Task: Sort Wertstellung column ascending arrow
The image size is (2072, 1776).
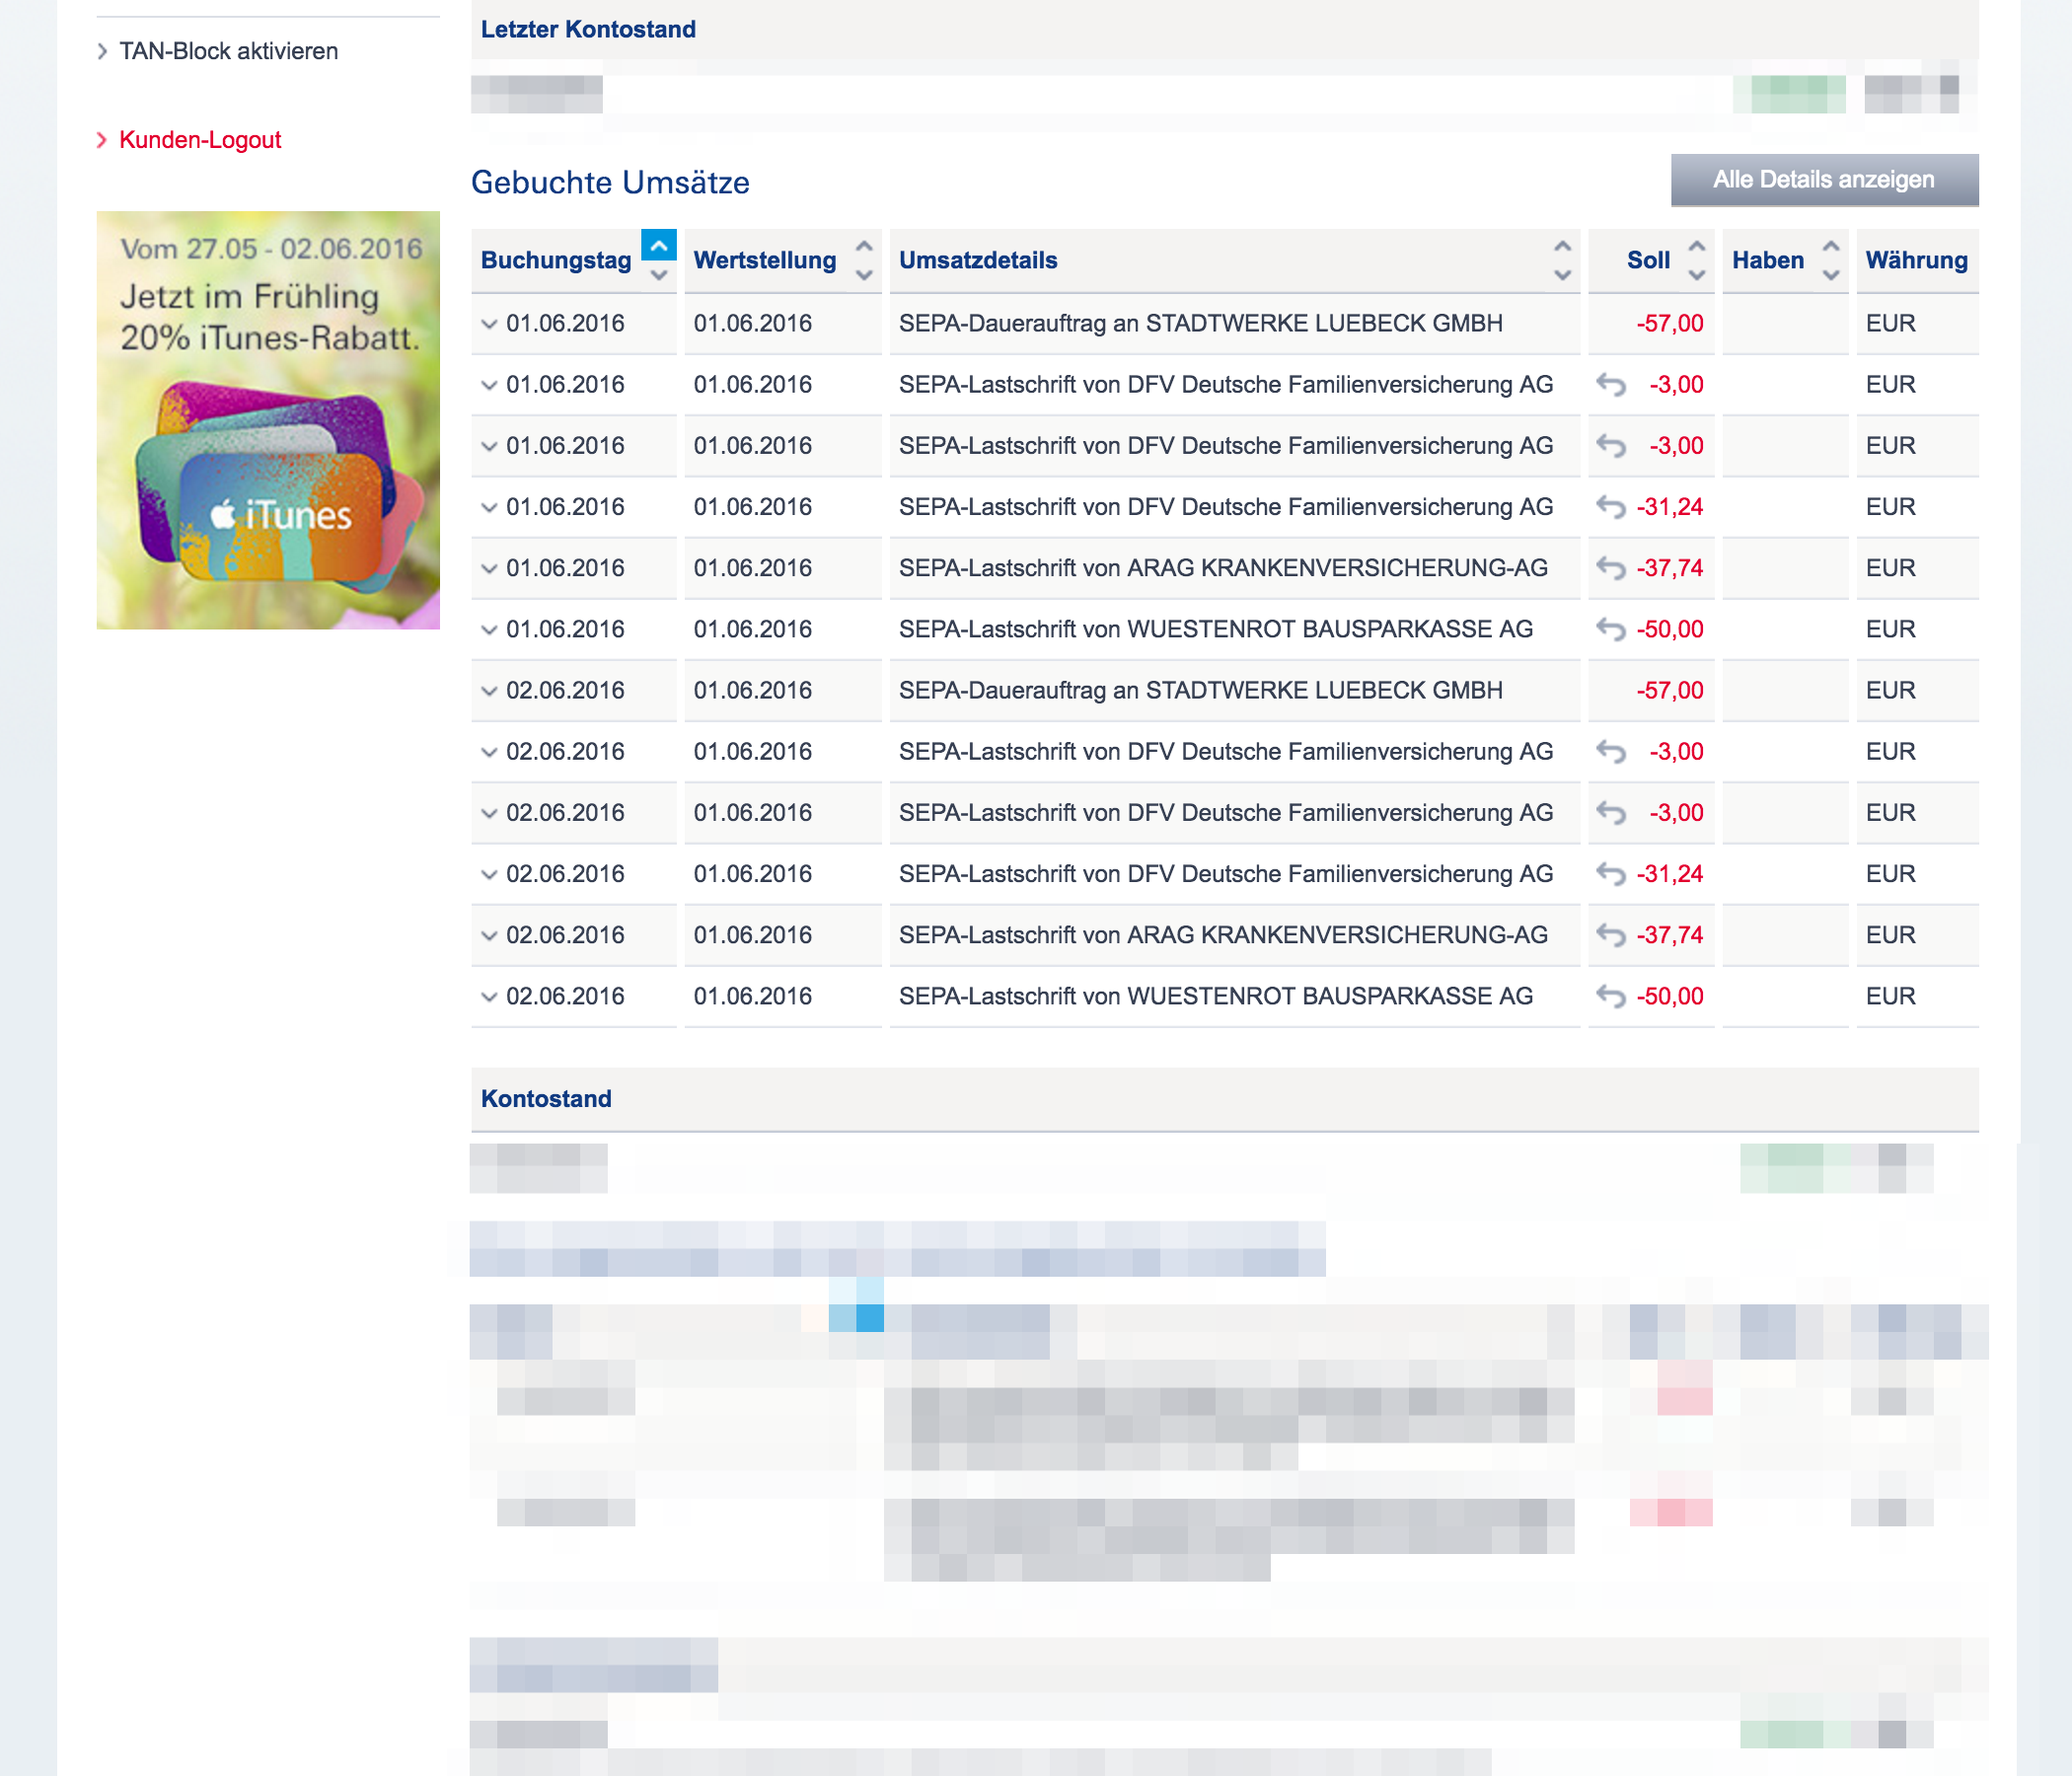Action: point(865,246)
